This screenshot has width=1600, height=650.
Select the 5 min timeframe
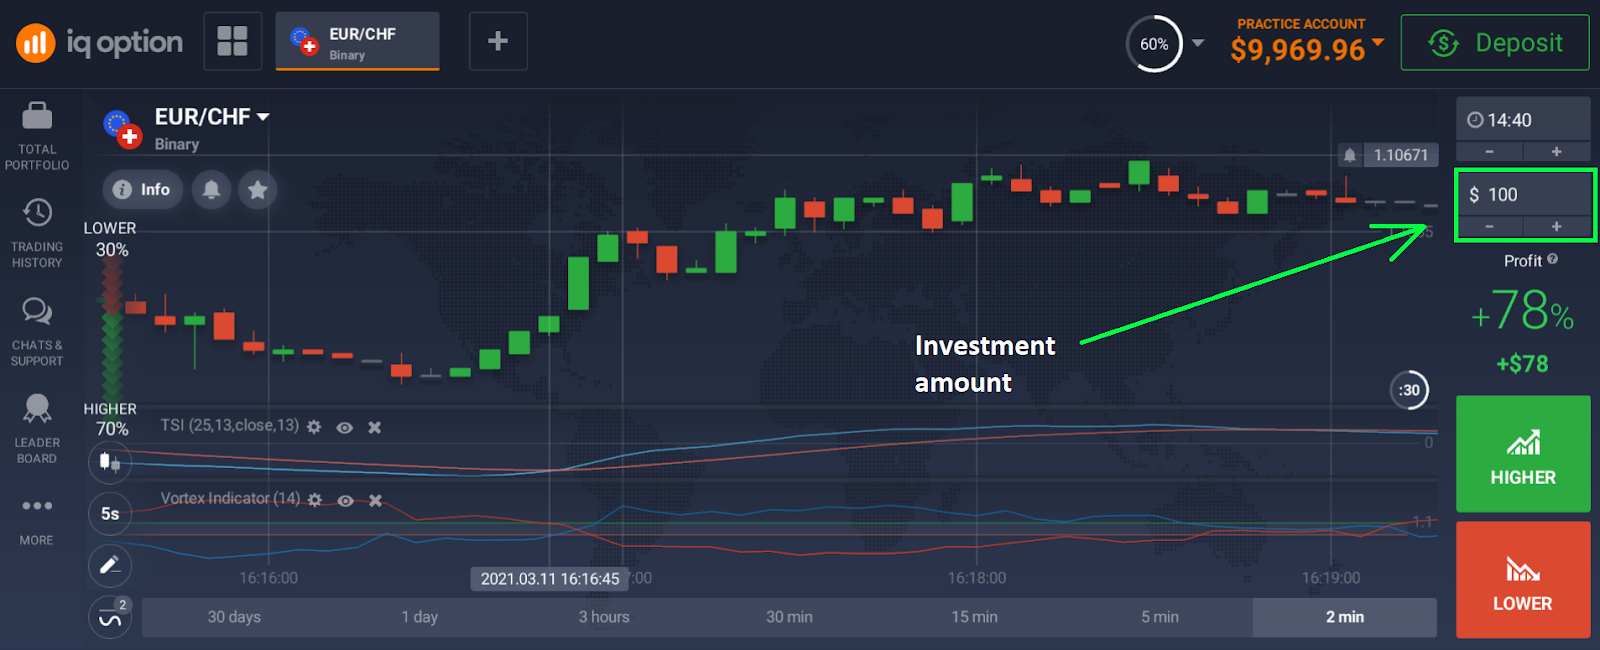pyautogui.click(x=1160, y=617)
